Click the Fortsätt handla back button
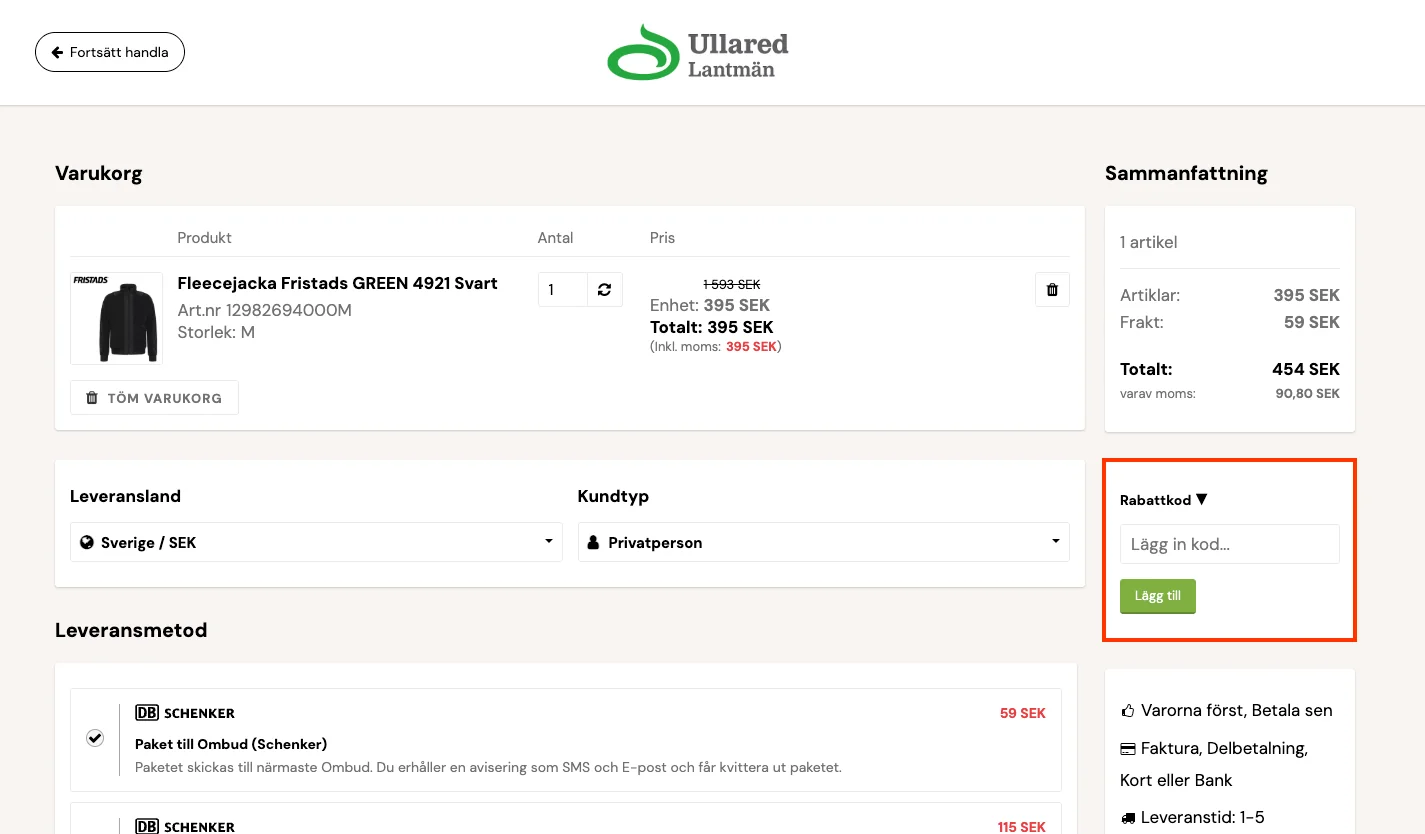Viewport: 1425px width, 834px height. tap(110, 52)
